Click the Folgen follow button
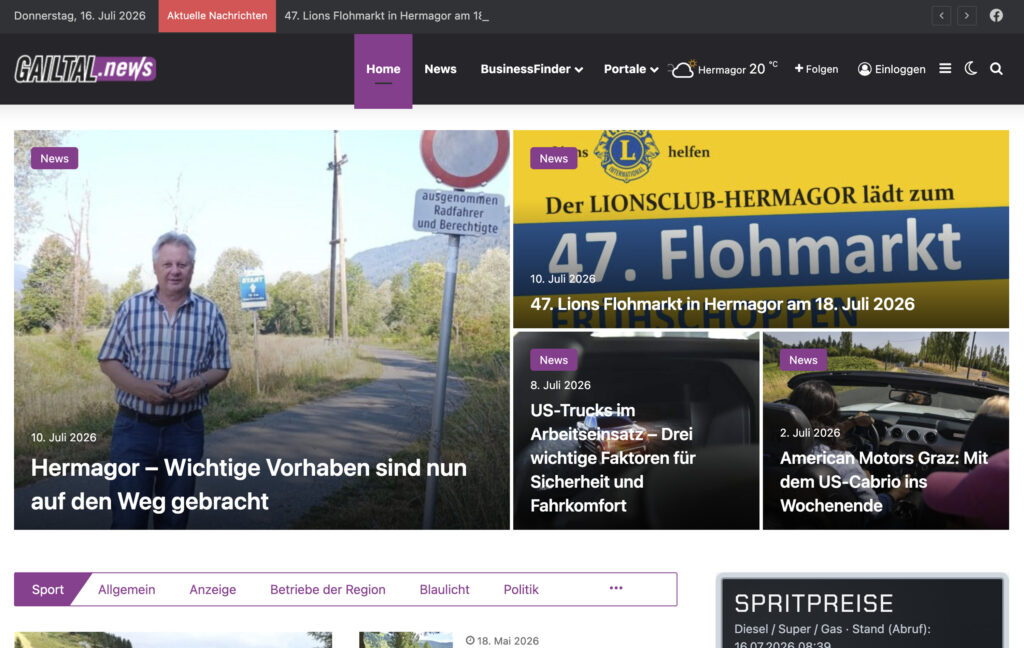Viewport: 1024px width, 648px height. click(x=816, y=69)
